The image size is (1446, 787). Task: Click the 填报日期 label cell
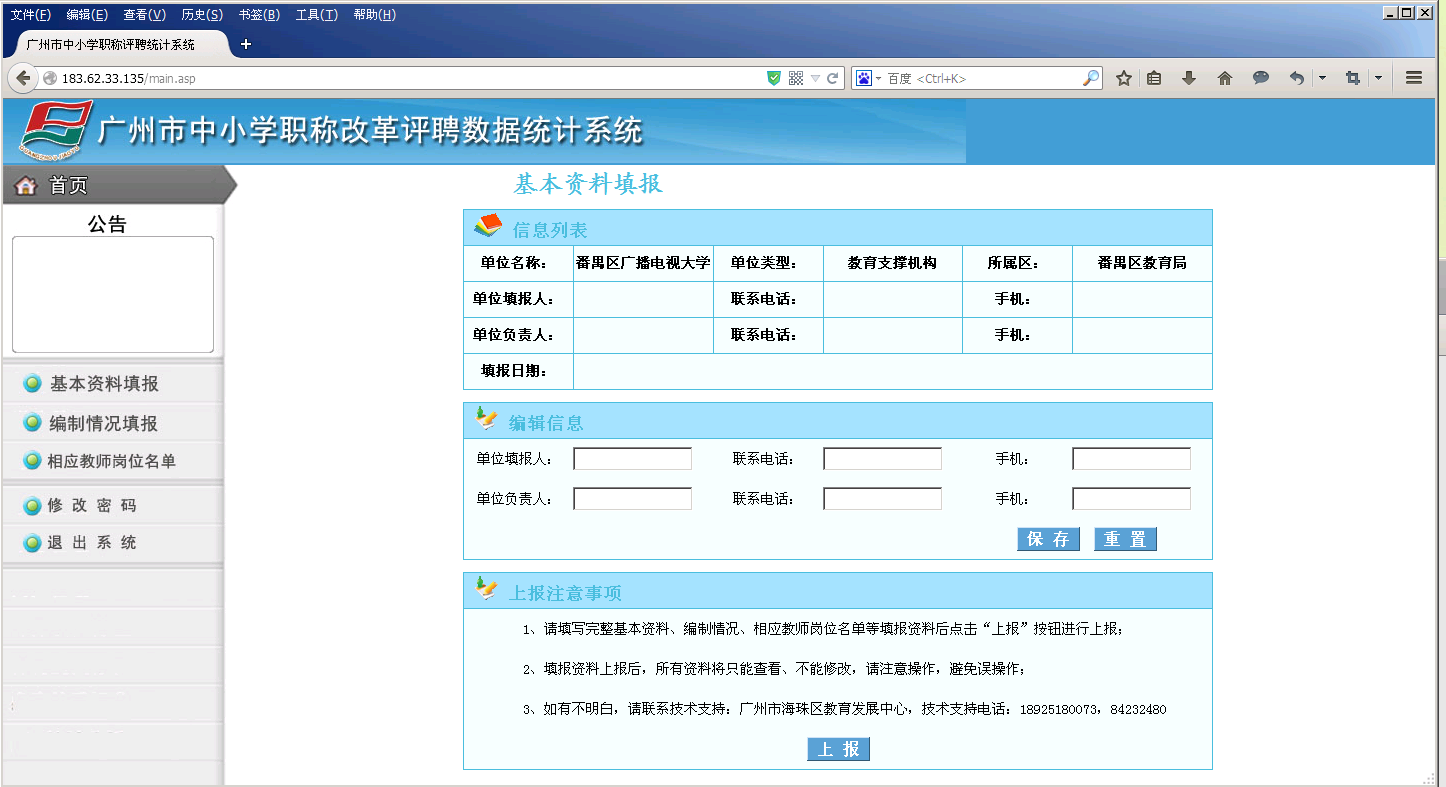(x=518, y=371)
